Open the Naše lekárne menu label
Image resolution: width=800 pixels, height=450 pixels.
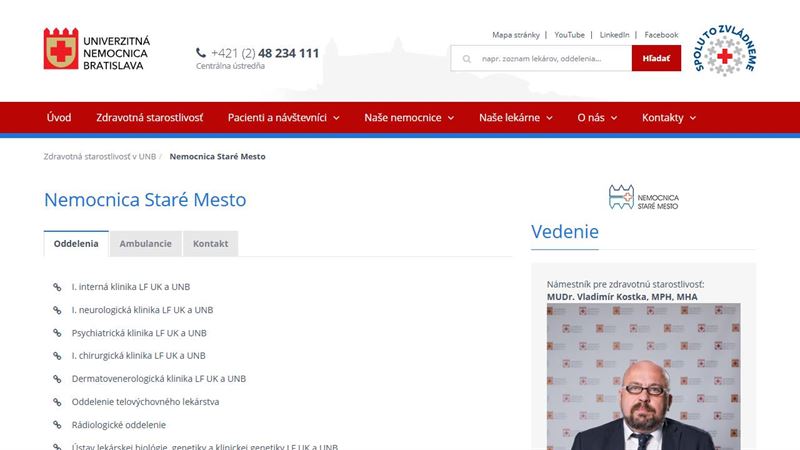(509, 117)
